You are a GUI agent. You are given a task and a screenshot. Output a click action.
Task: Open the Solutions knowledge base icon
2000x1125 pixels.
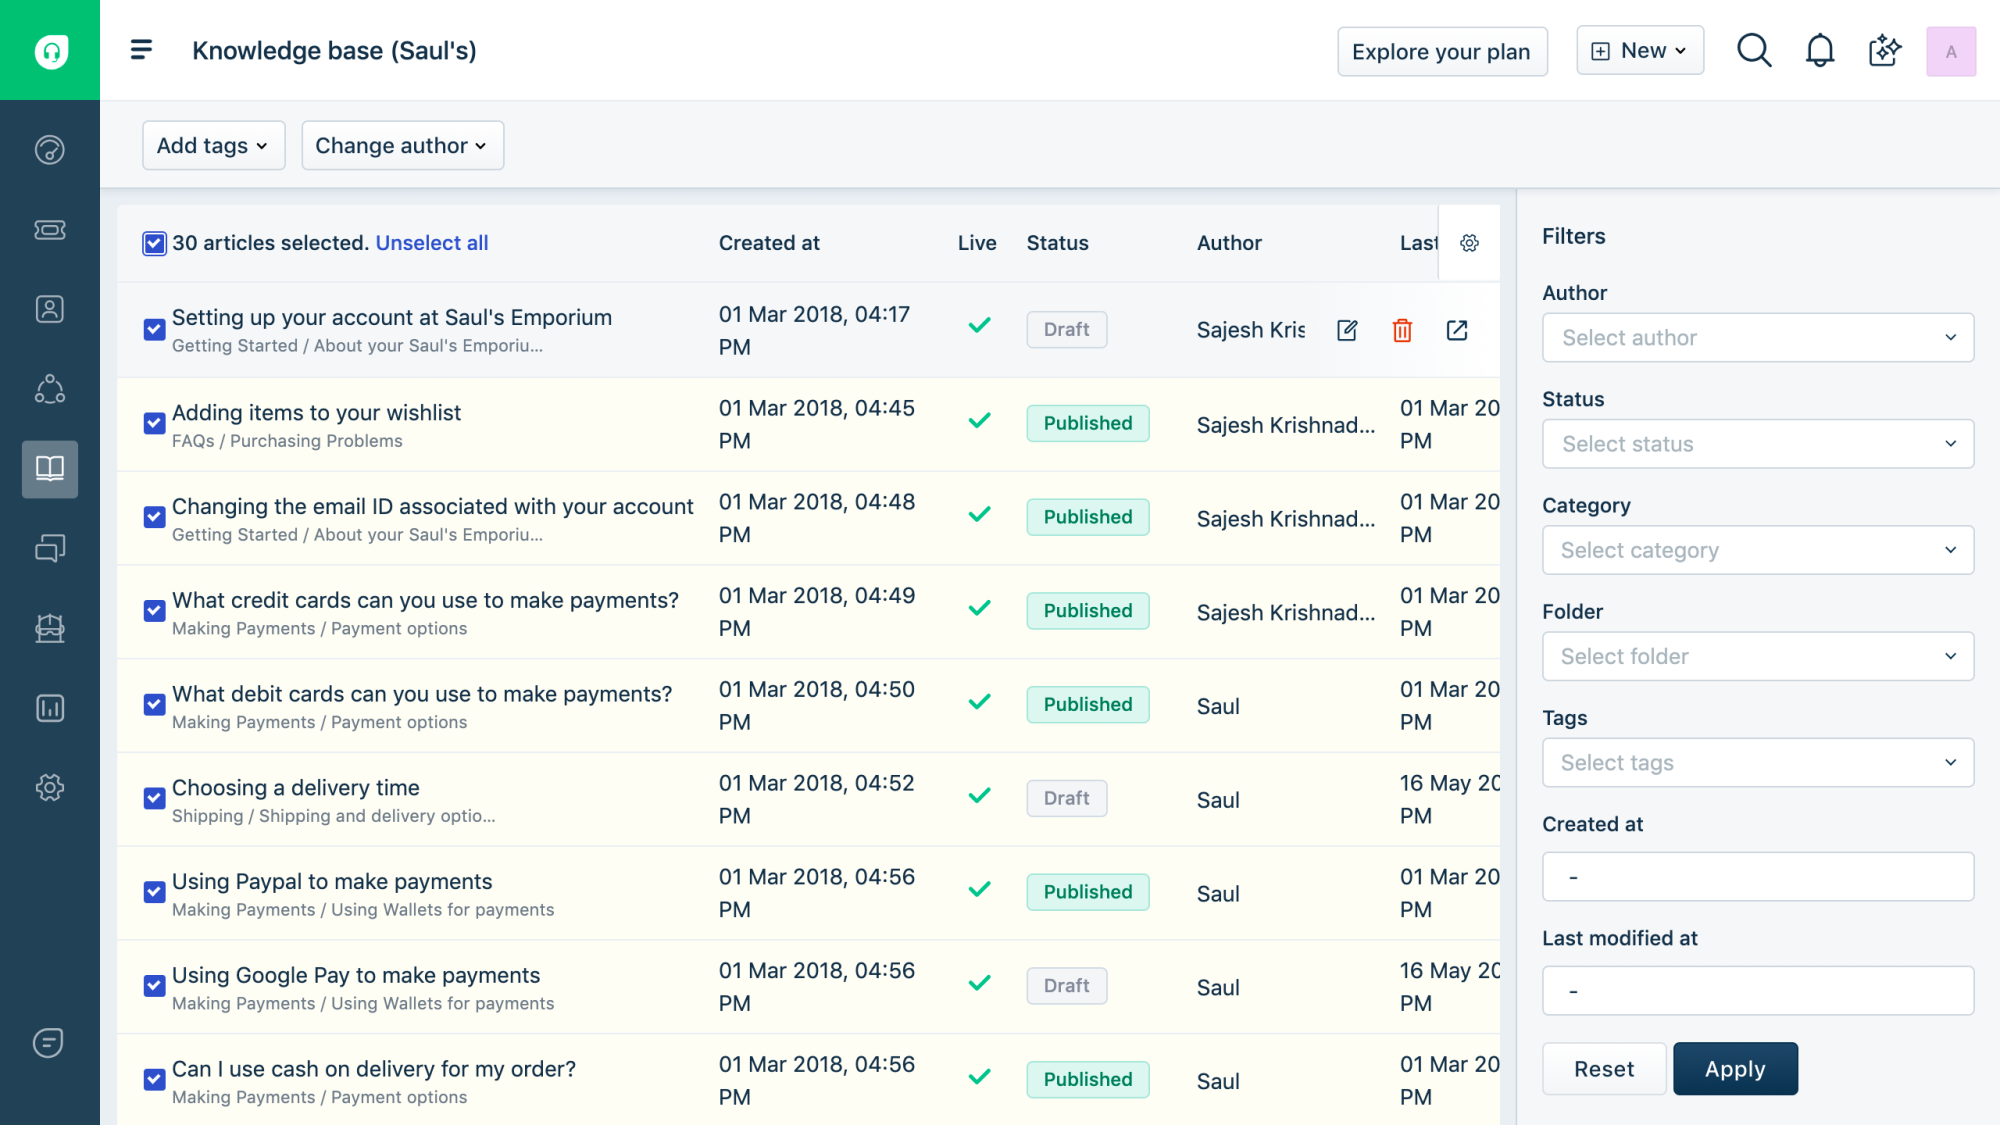[x=49, y=469]
